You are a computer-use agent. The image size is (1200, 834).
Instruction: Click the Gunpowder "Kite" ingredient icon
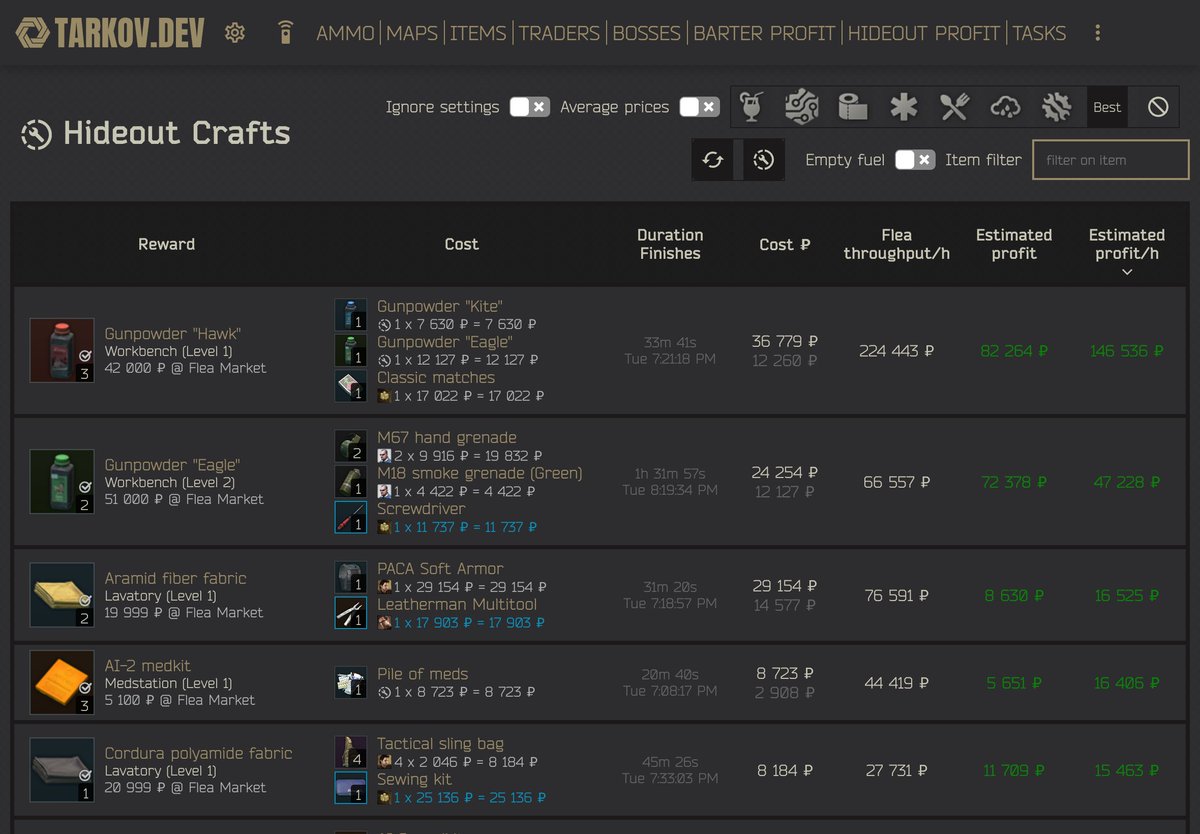pyautogui.click(x=350, y=315)
